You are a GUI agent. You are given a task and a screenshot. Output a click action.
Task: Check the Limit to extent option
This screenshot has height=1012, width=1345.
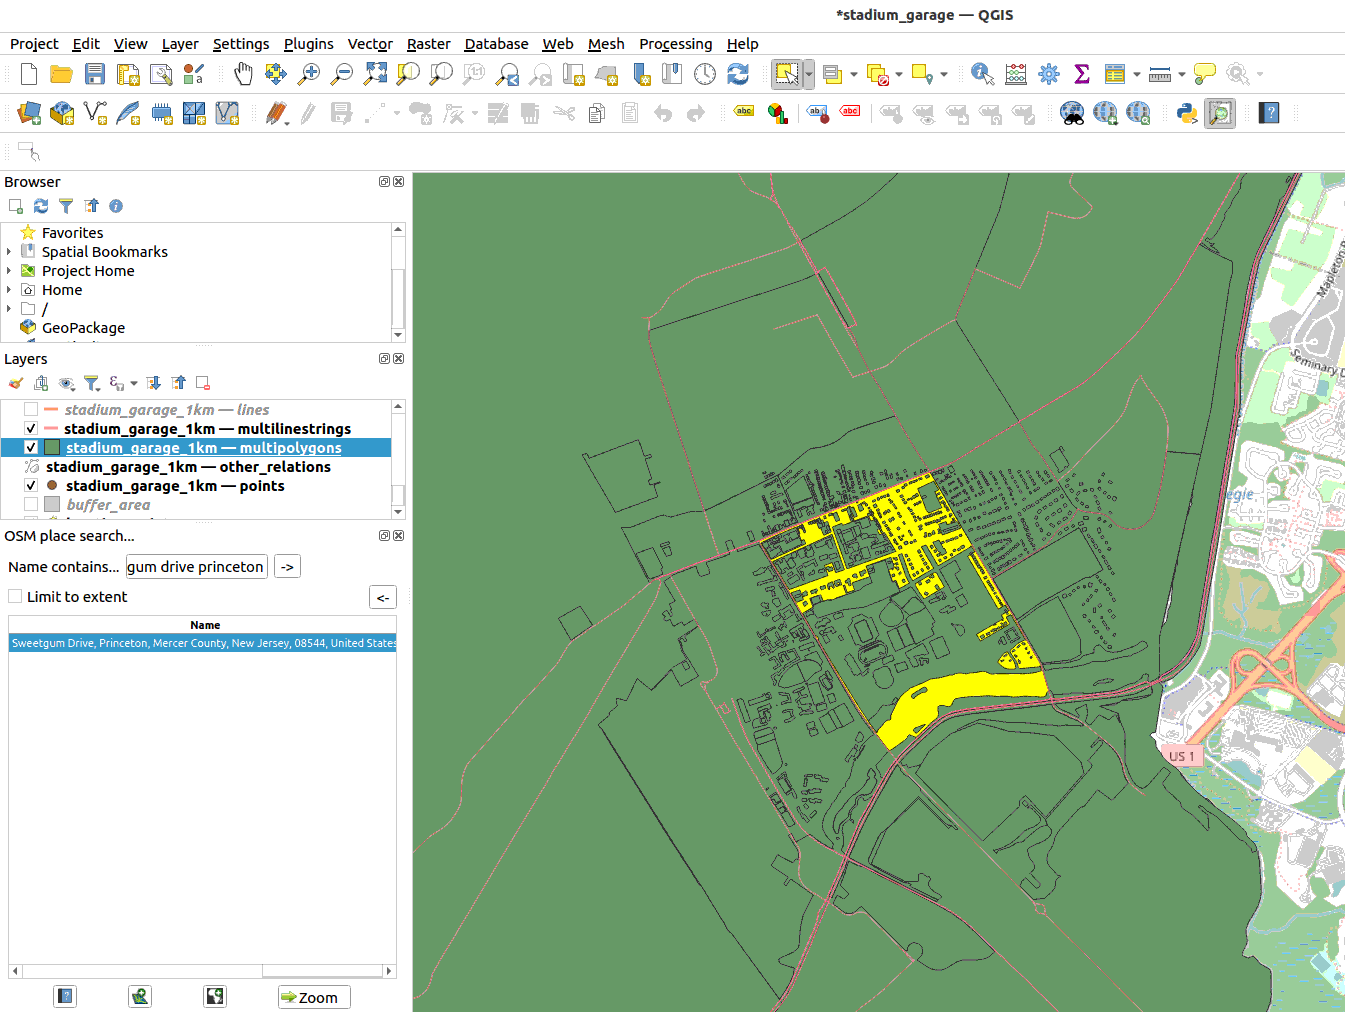[15, 597]
